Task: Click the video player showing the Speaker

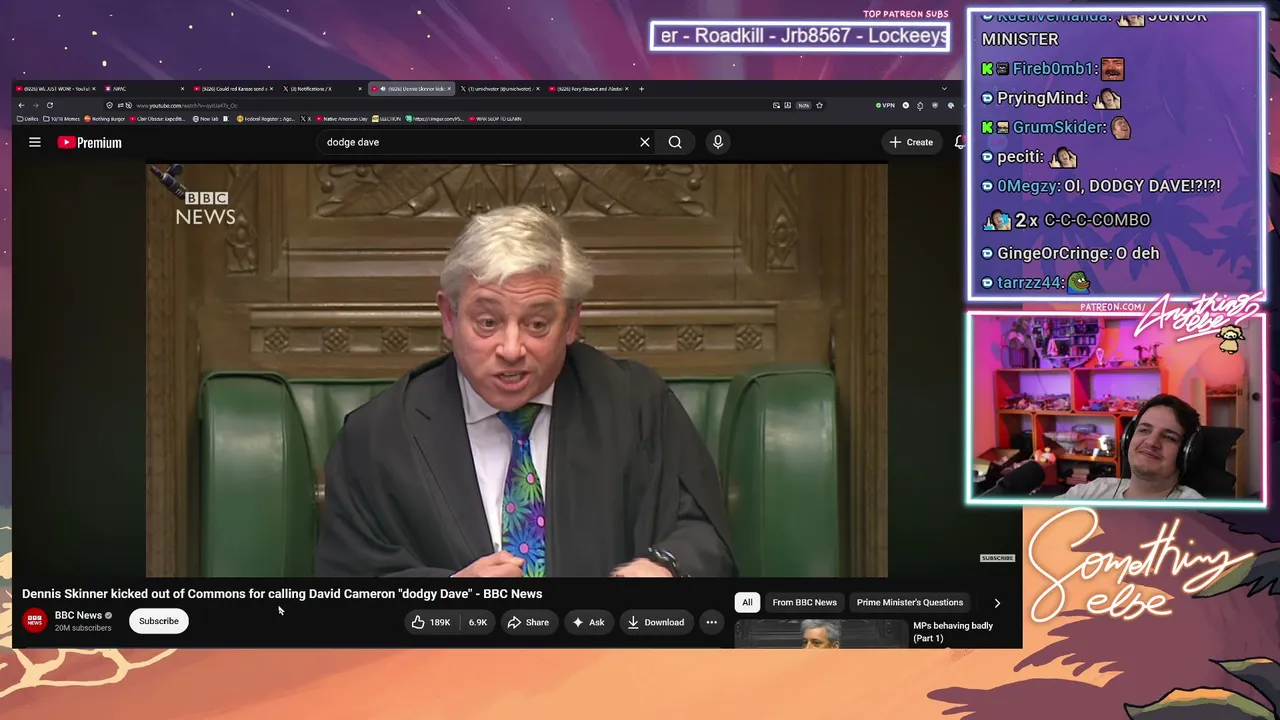Action: point(517,370)
